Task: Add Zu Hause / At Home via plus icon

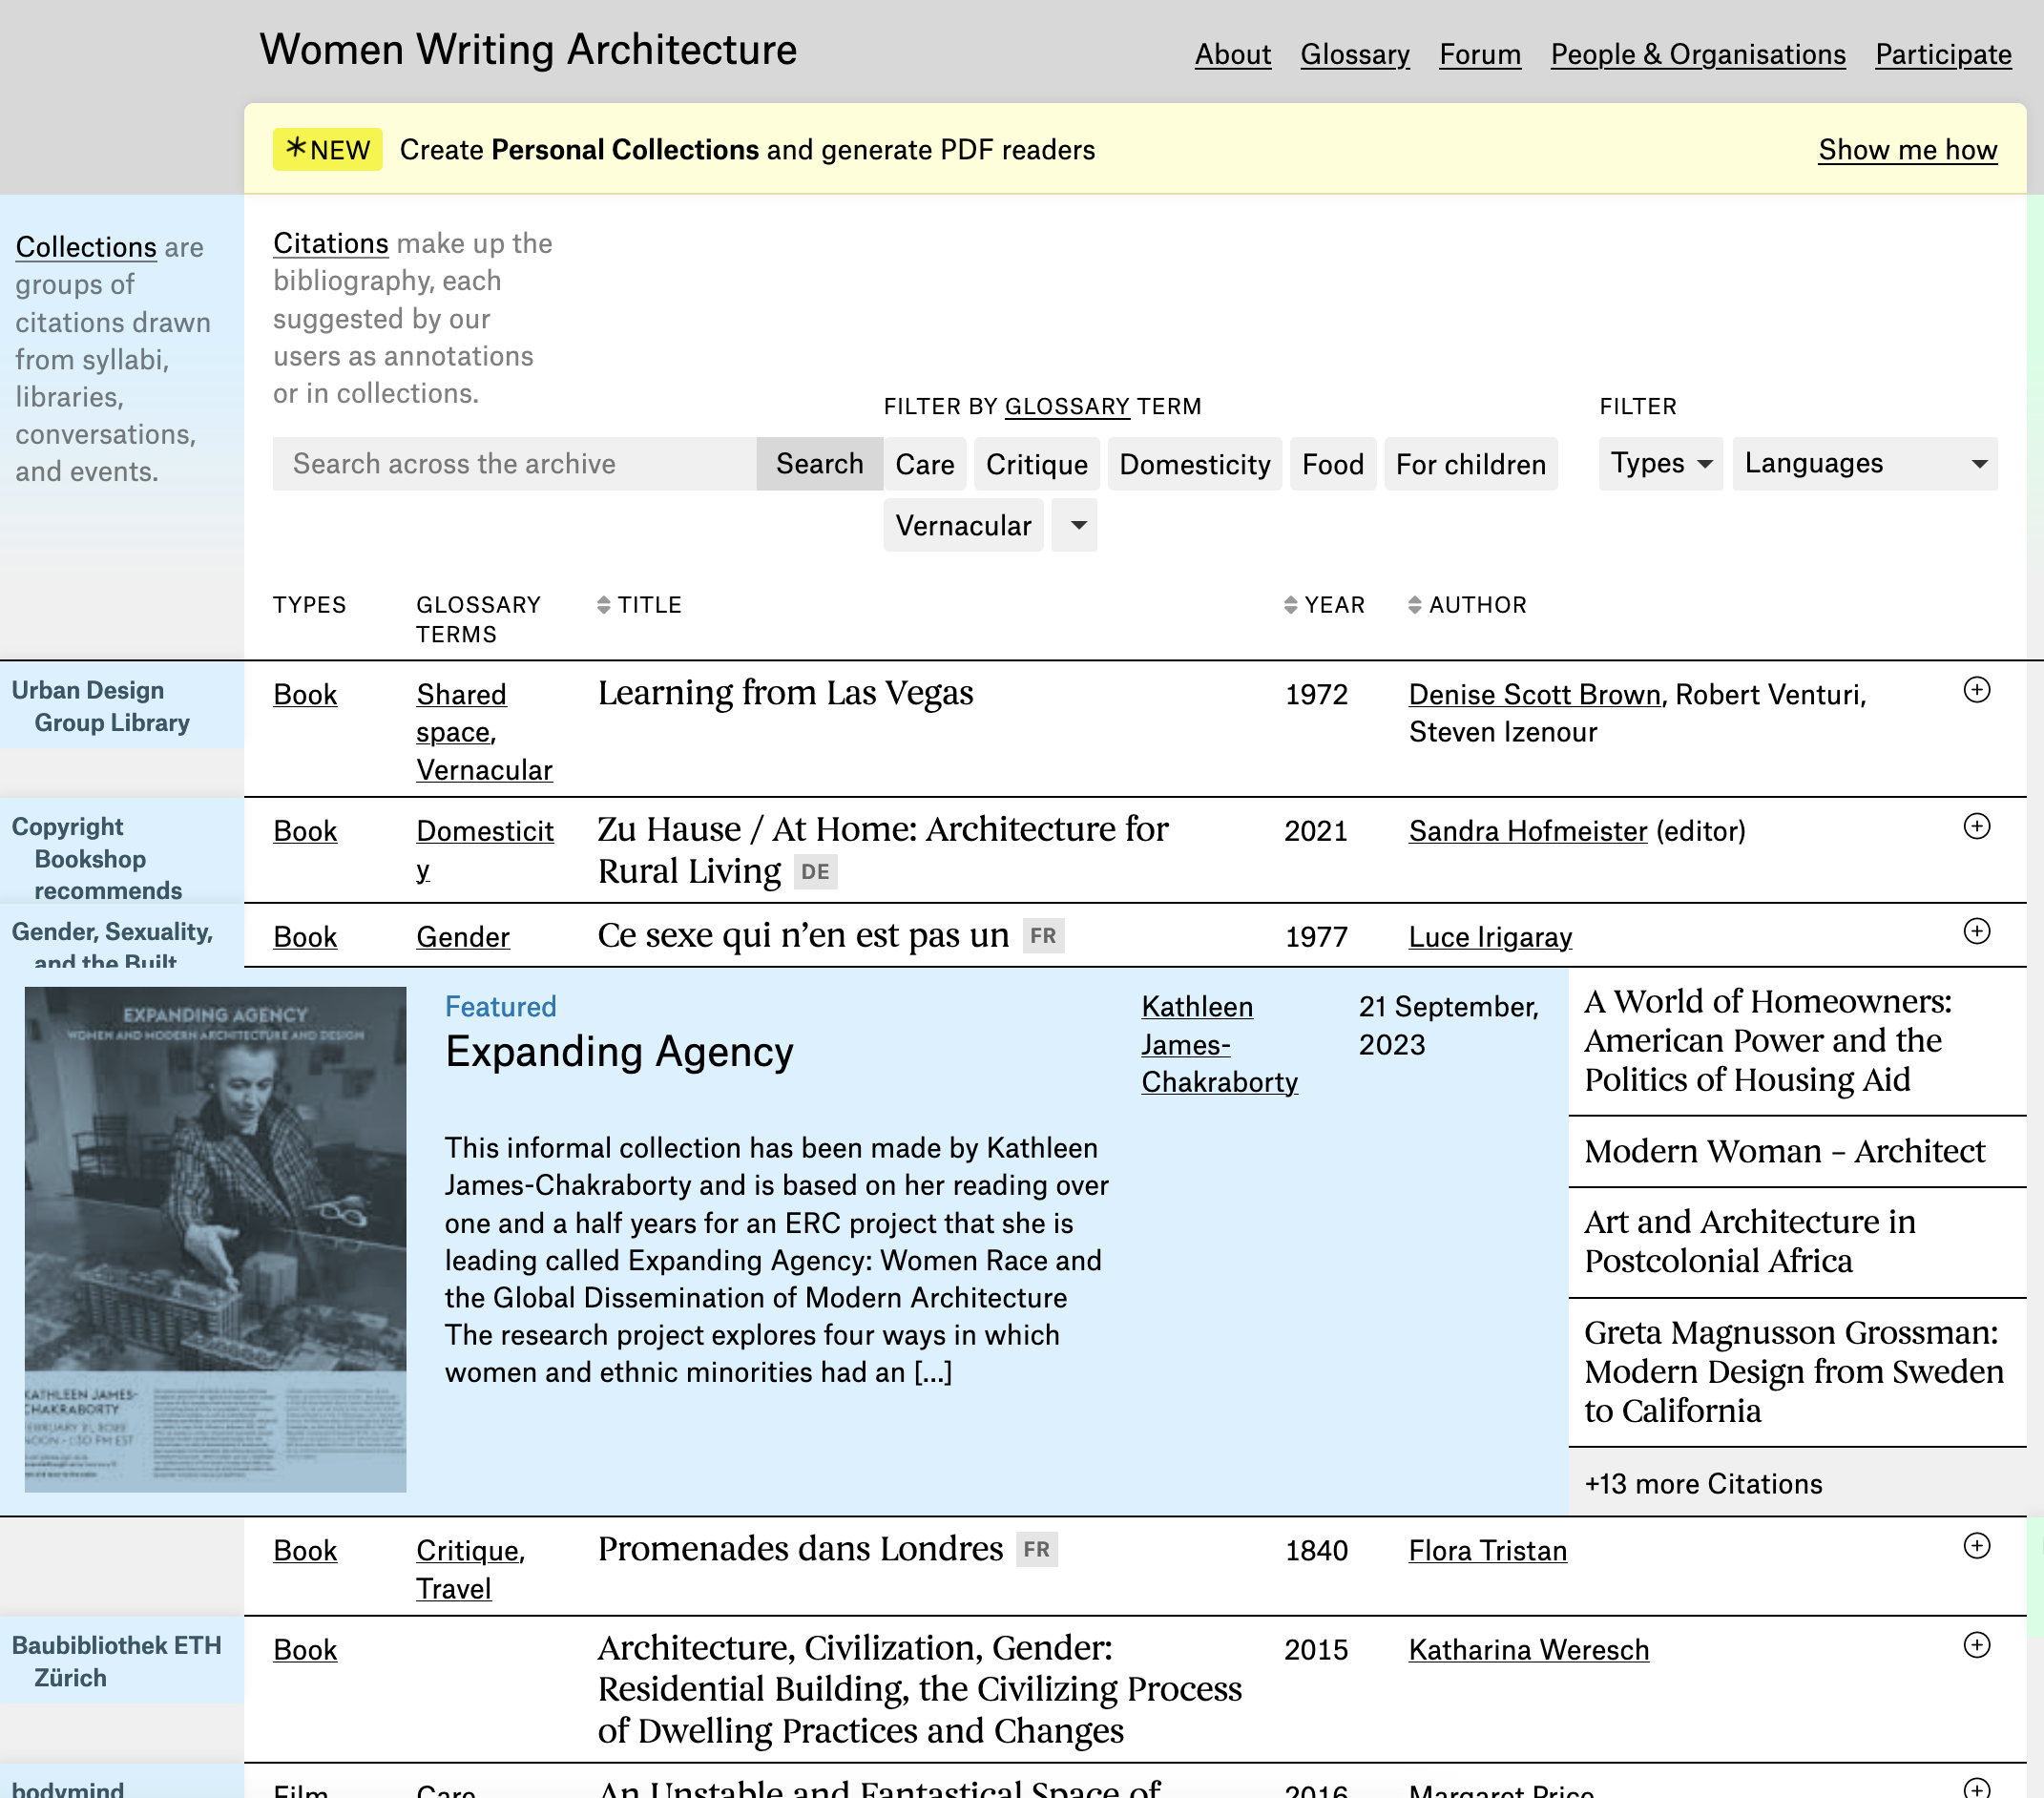Action: pos(1976,826)
